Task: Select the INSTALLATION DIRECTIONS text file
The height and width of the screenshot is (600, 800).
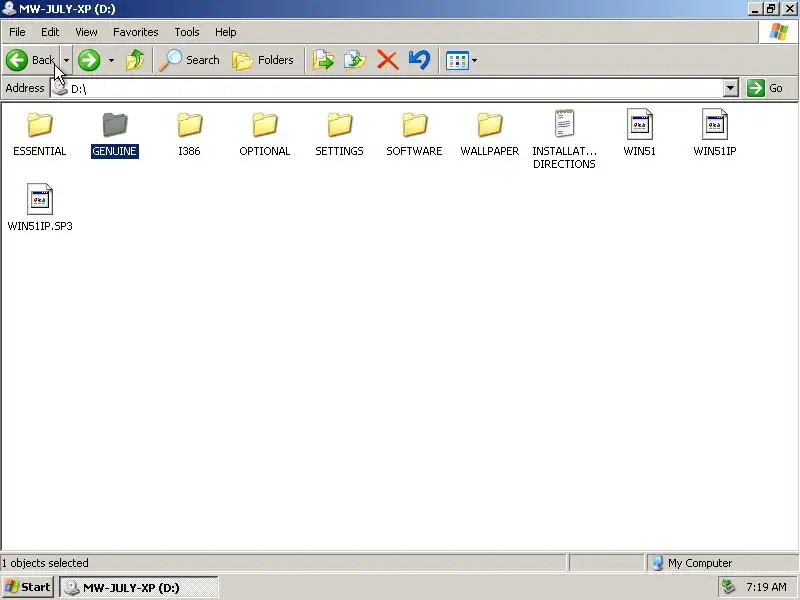Action: pyautogui.click(x=564, y=139)
